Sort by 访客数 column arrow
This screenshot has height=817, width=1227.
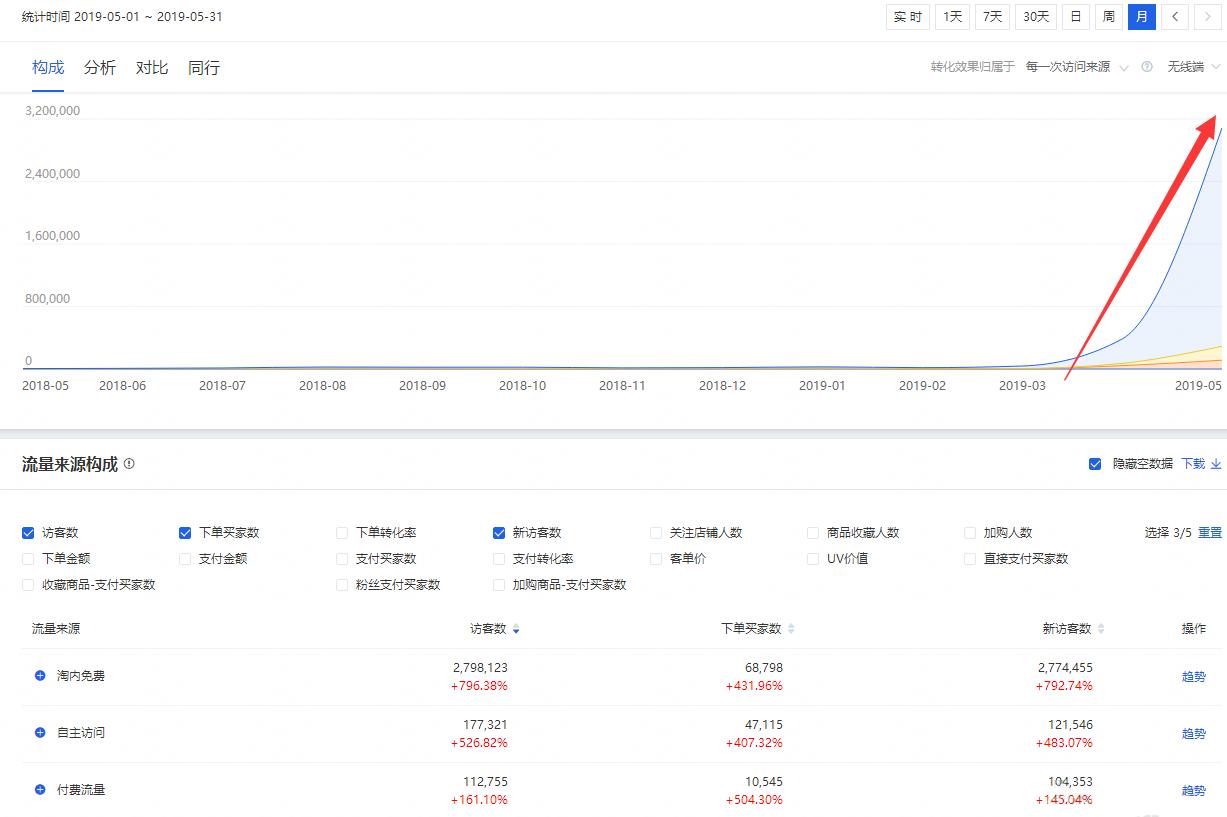tap(516, 629)
